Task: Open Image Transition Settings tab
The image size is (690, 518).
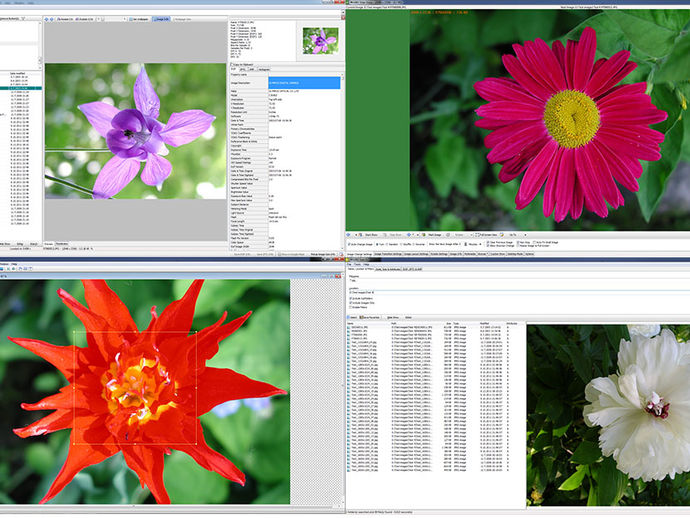Action: 388,254
